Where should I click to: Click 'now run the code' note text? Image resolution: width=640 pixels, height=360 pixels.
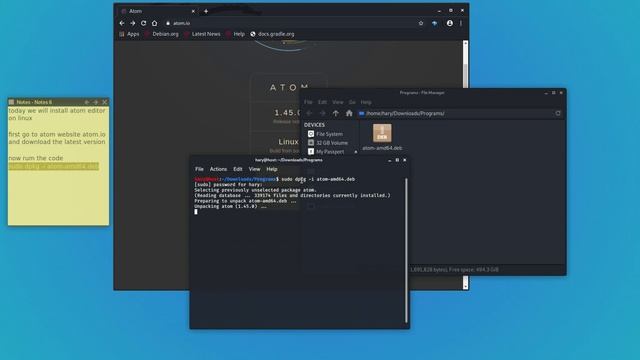click(x=36, y=158)
